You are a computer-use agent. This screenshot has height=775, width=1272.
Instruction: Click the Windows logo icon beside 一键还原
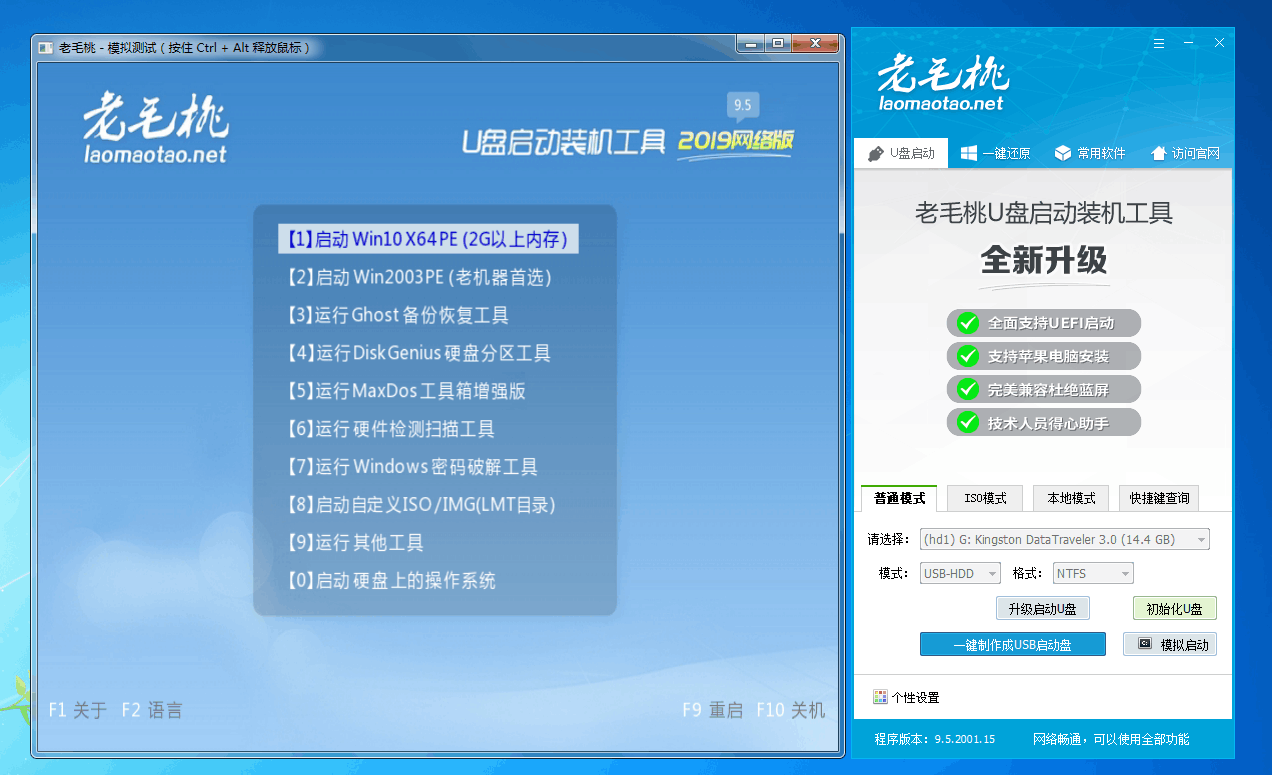[969, 153]
